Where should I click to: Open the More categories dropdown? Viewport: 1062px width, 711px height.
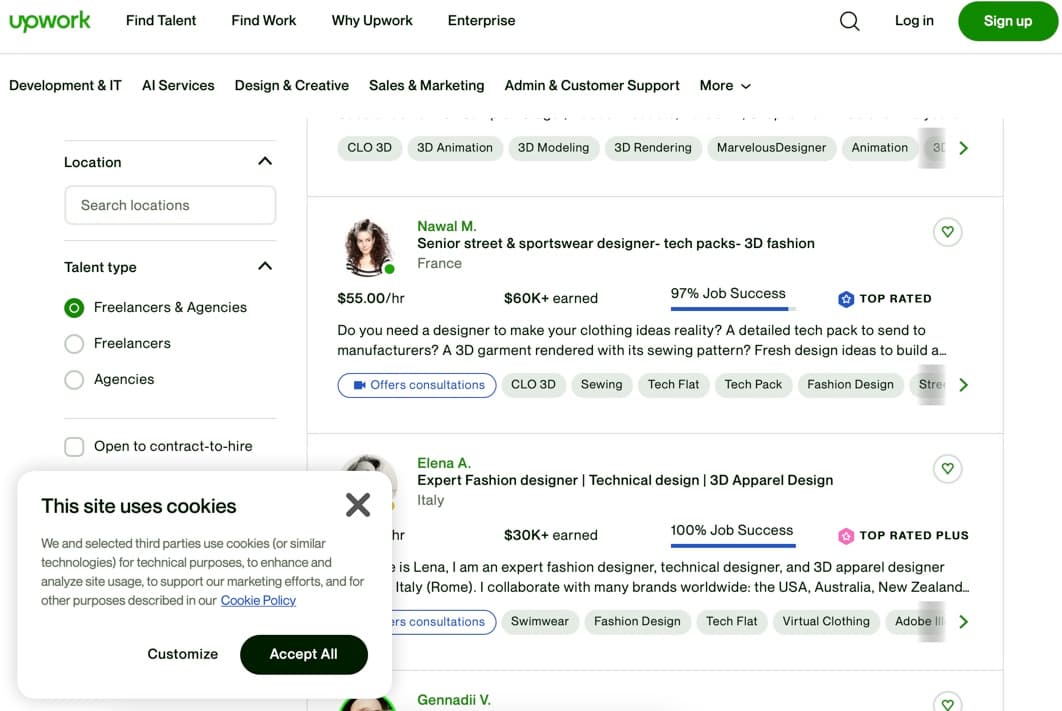[724, 85]
